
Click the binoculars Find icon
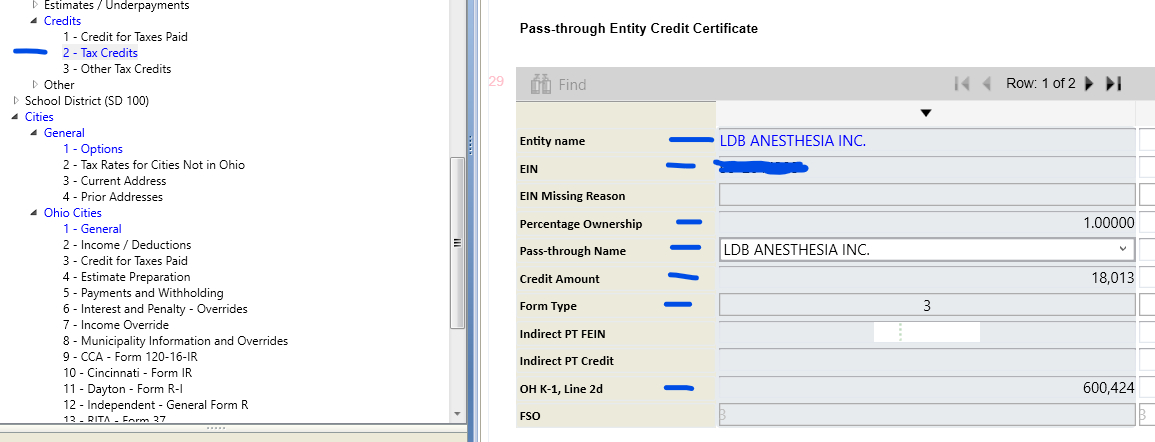pyautogui.click(x=541, y=84)
